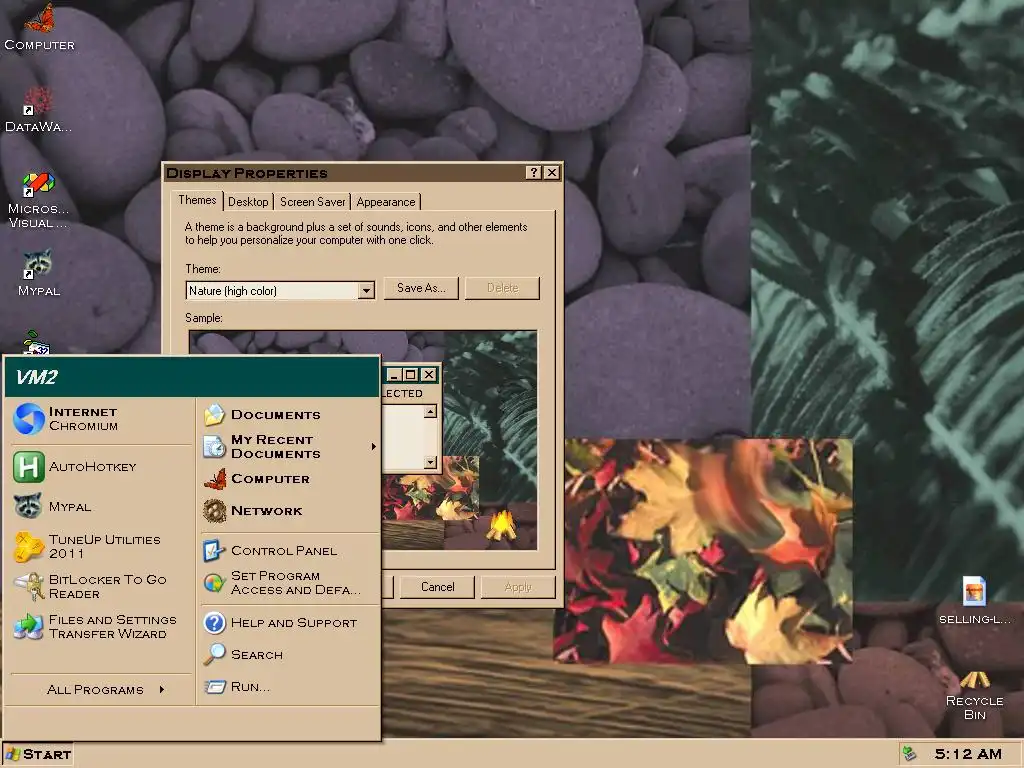Switch to the Themes tab
The height and width of the screenshot is (768, 1024).
[x=197, y=200]
